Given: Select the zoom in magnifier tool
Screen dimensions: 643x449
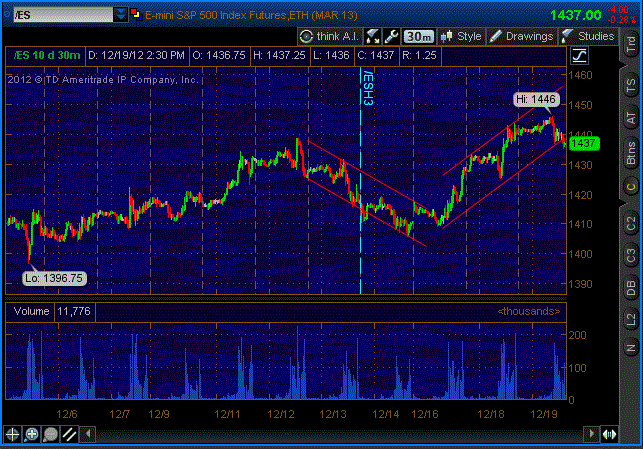Looking at the screenshot, I should pyautogui.click(x=31, y=434).
